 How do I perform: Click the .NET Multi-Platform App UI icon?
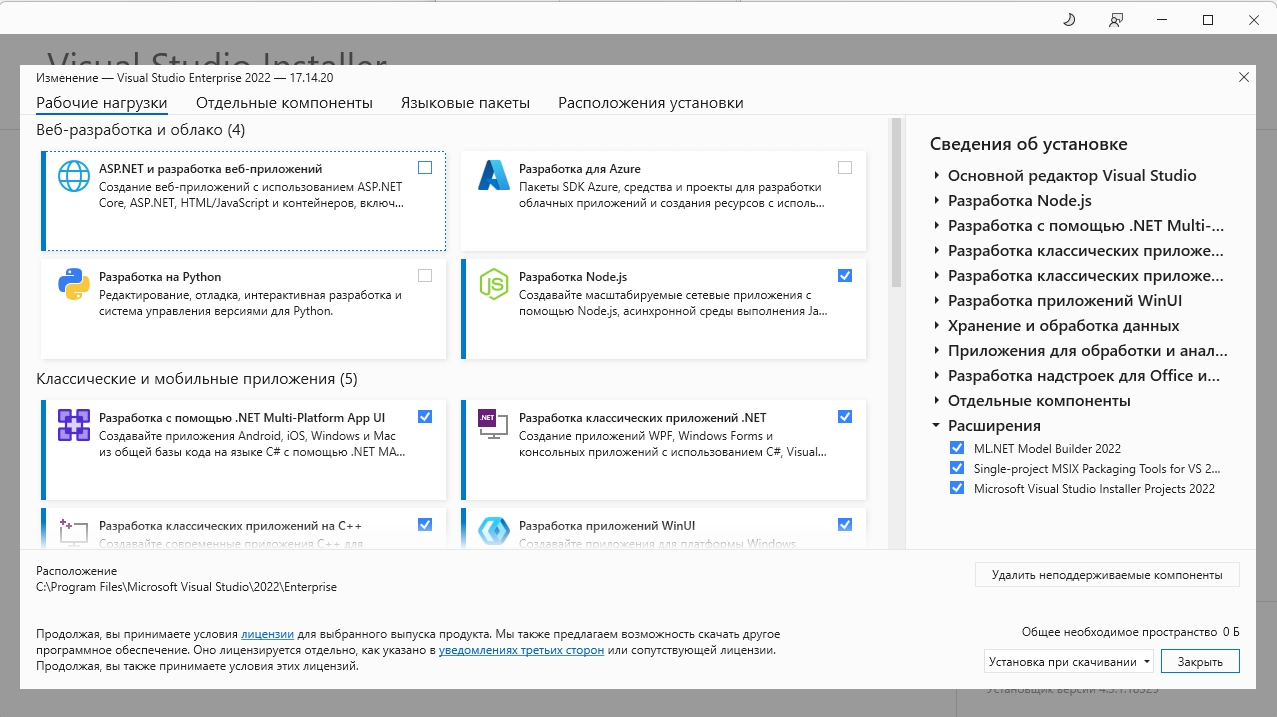coord(74,425)
